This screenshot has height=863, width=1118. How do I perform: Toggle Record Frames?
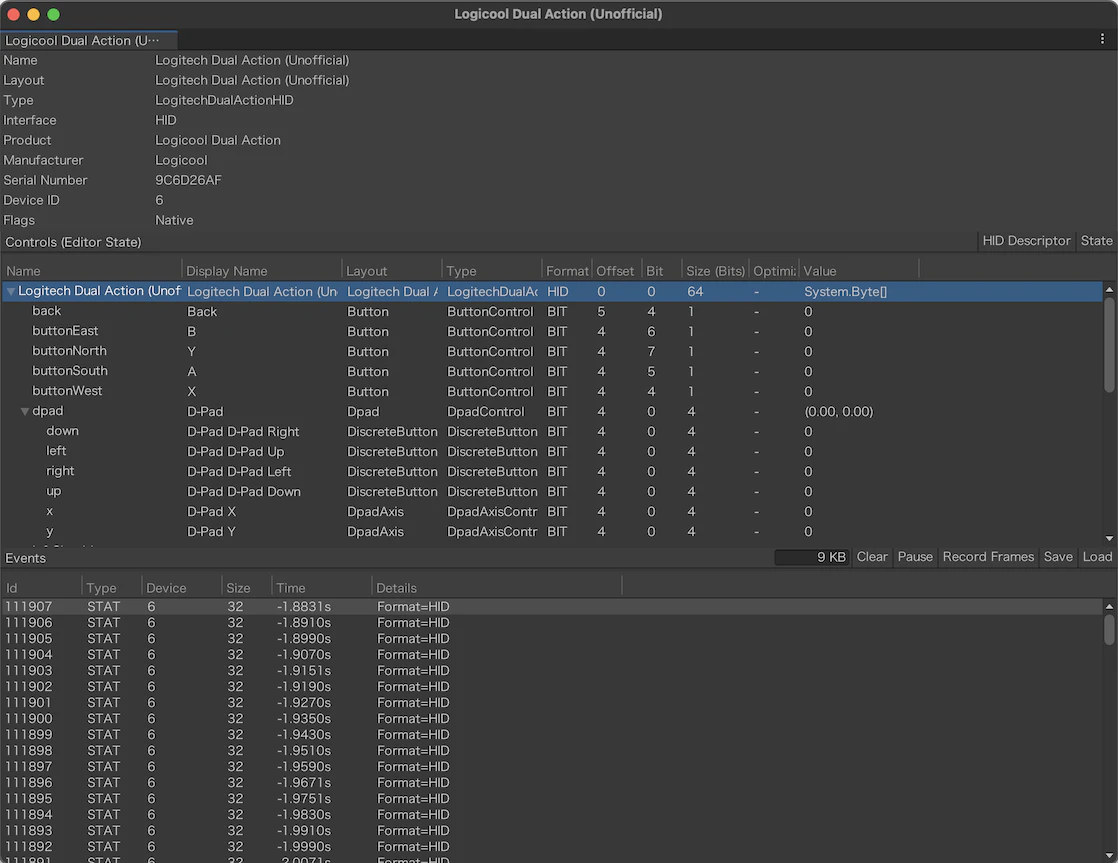tap(988, 557)
